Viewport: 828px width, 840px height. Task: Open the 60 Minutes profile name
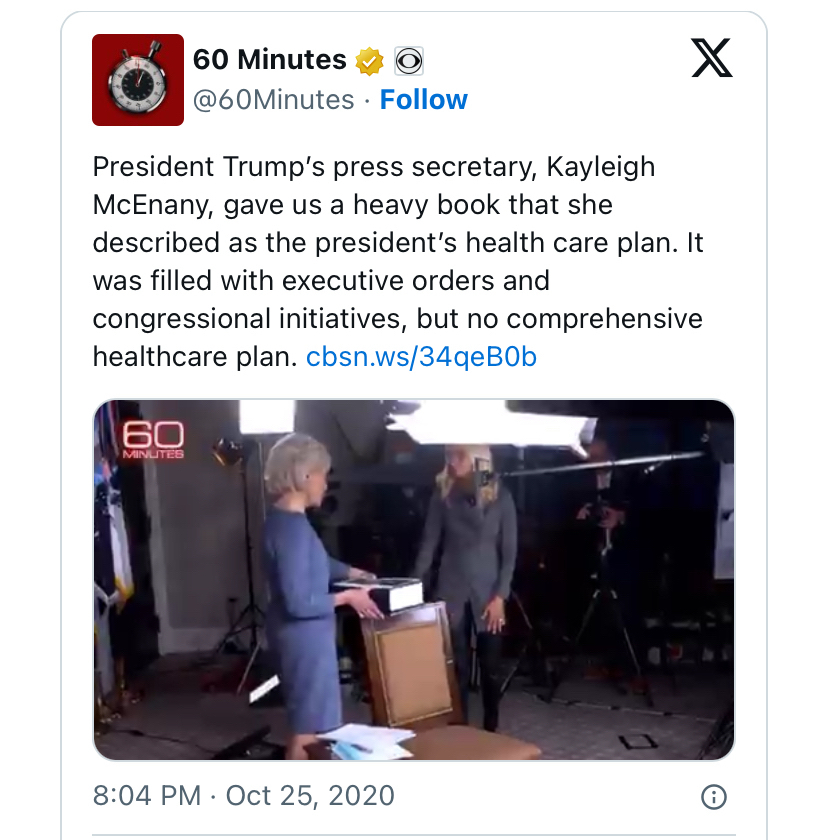click(x=269, y=60)
